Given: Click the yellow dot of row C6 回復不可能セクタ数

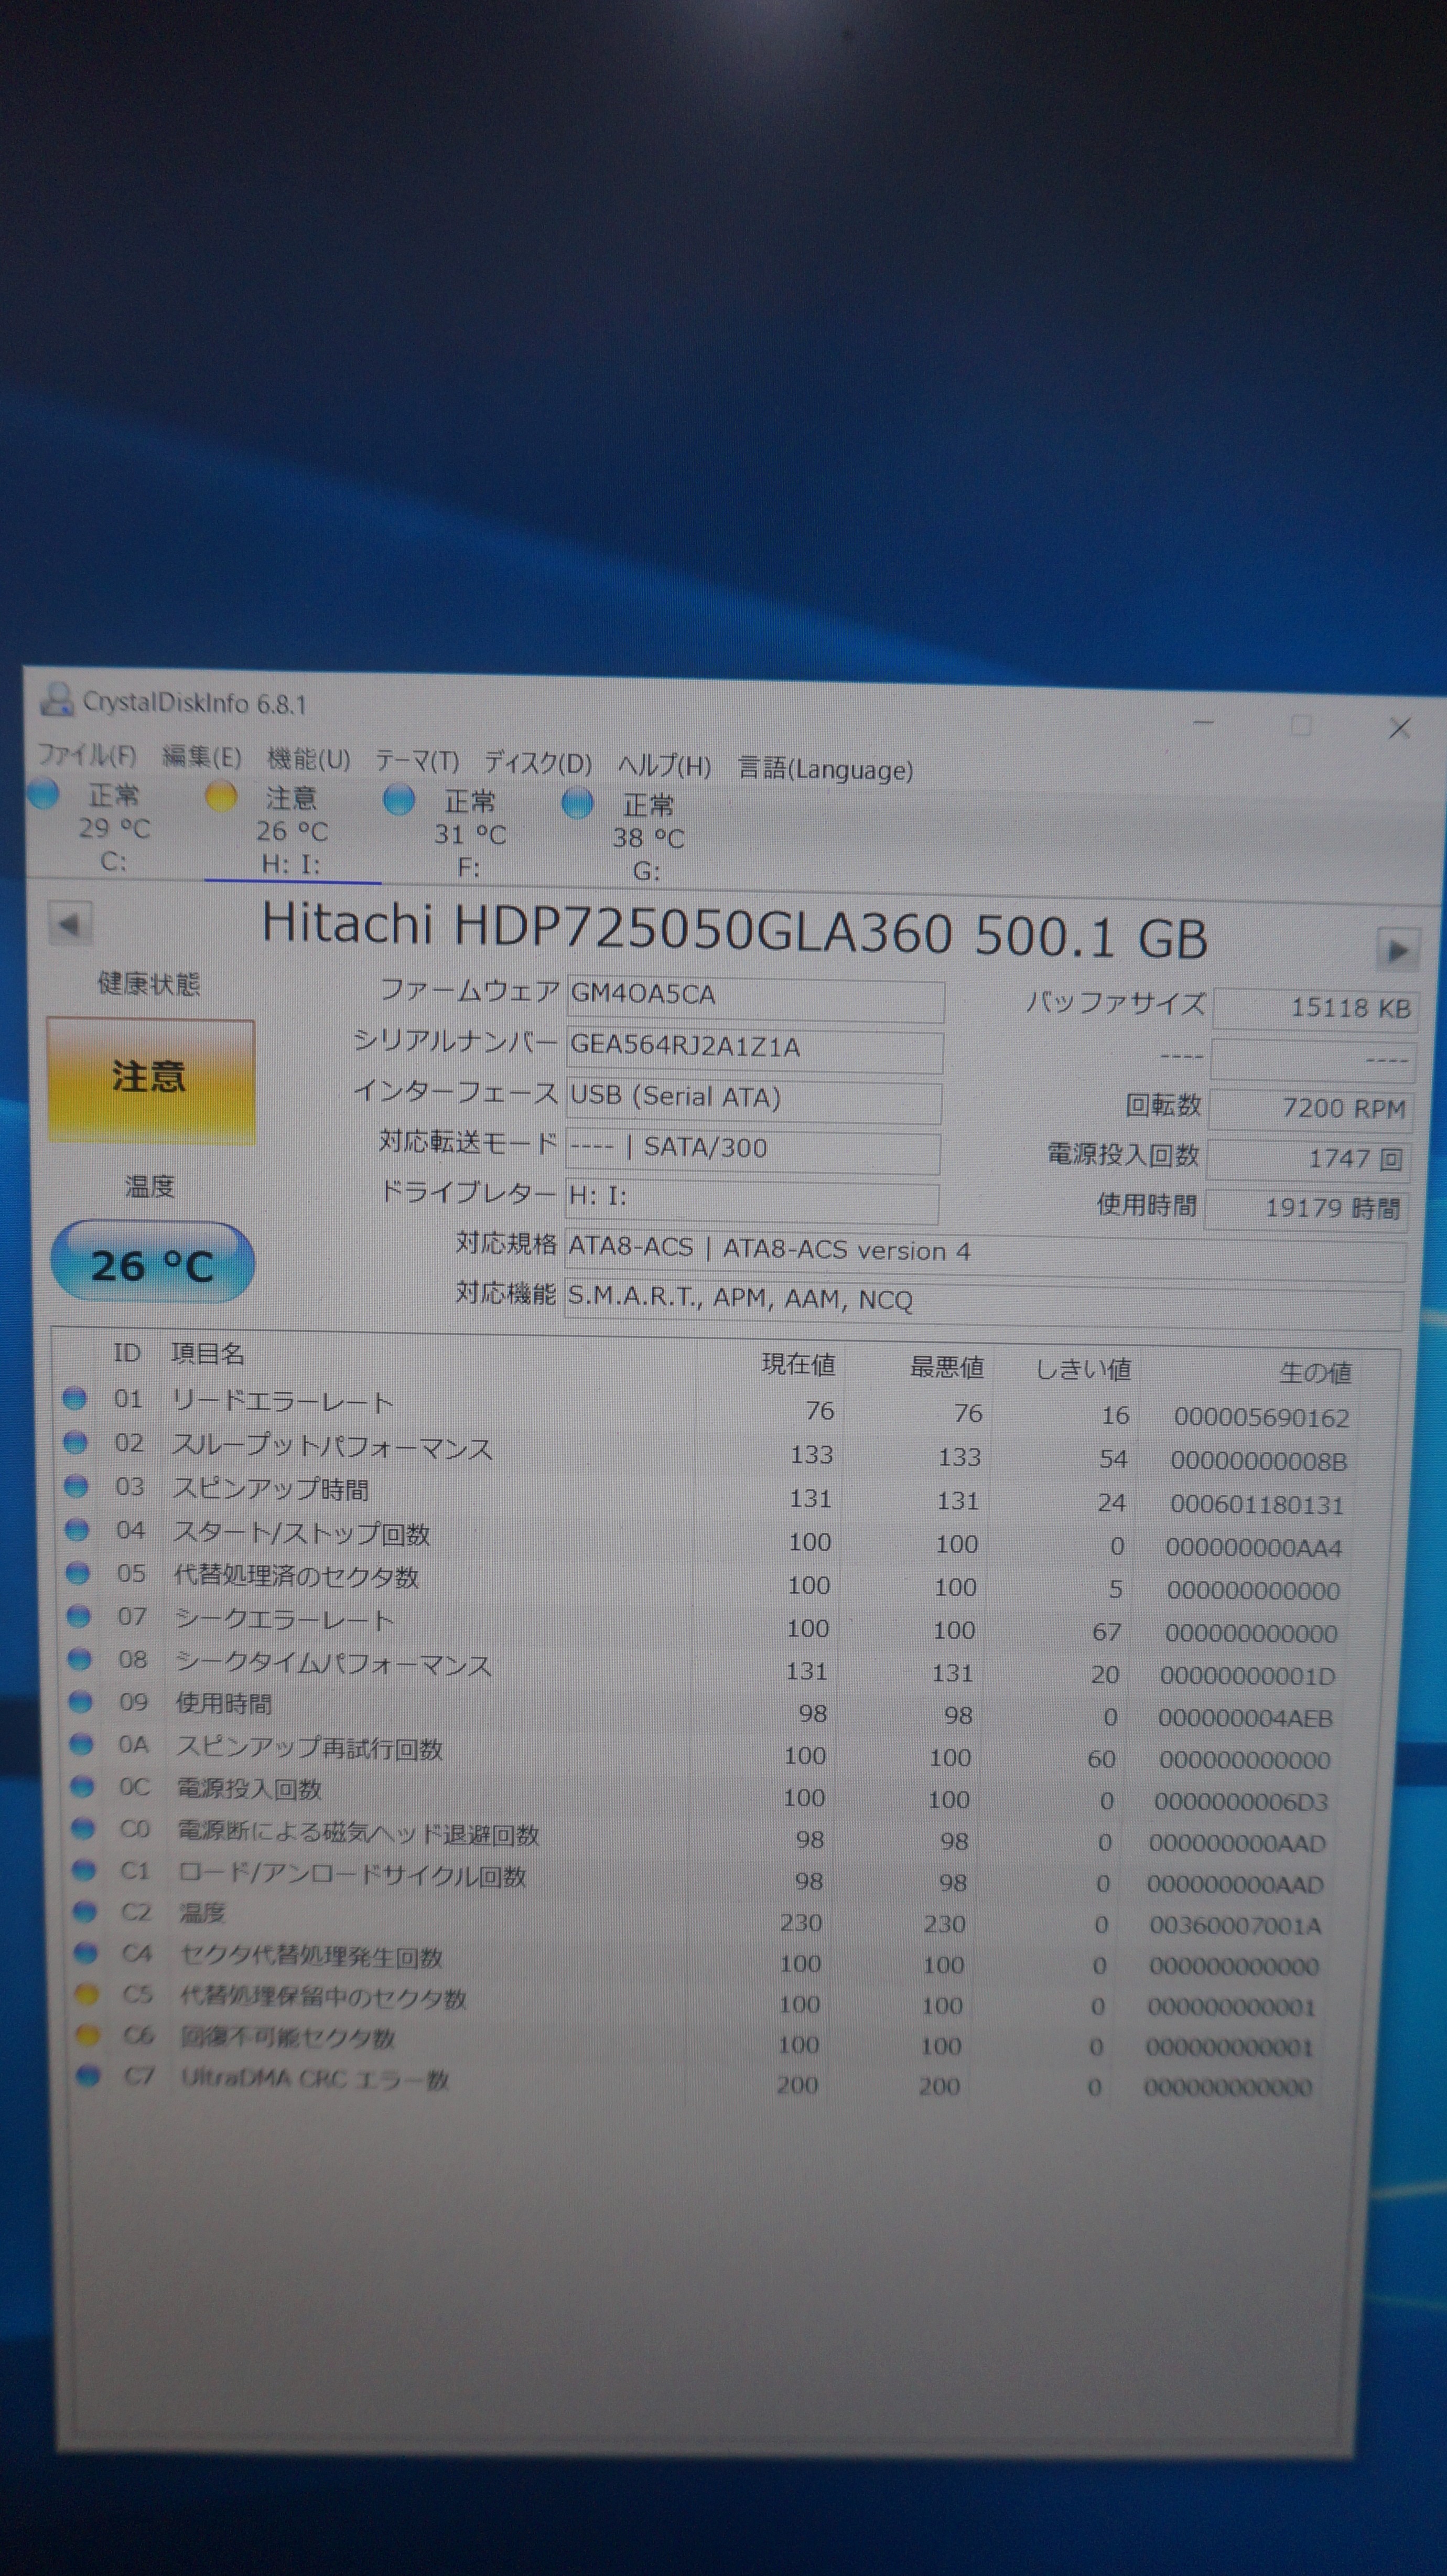Looking at the screenshot, I should (x=88, y=2035).
